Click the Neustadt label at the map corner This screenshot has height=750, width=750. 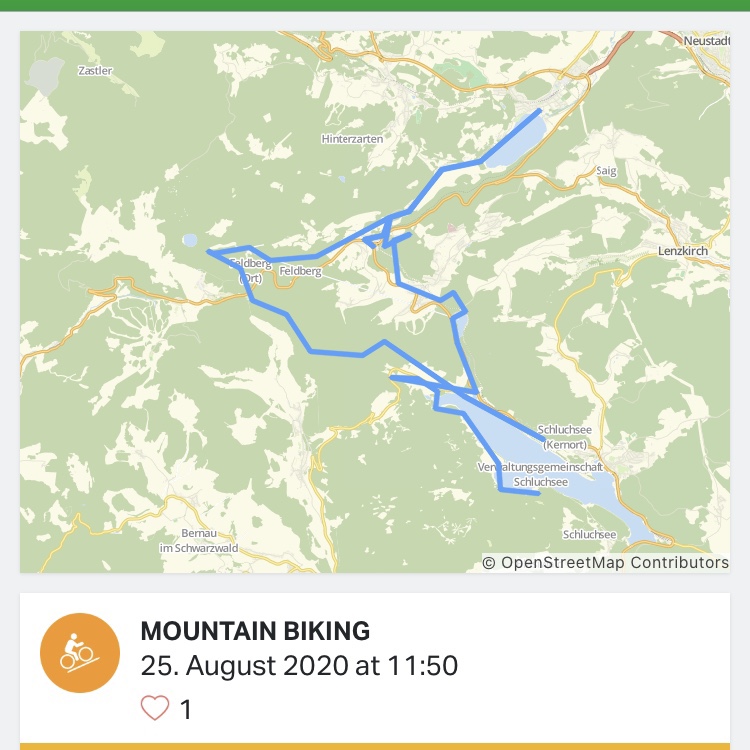click(708, 40)
